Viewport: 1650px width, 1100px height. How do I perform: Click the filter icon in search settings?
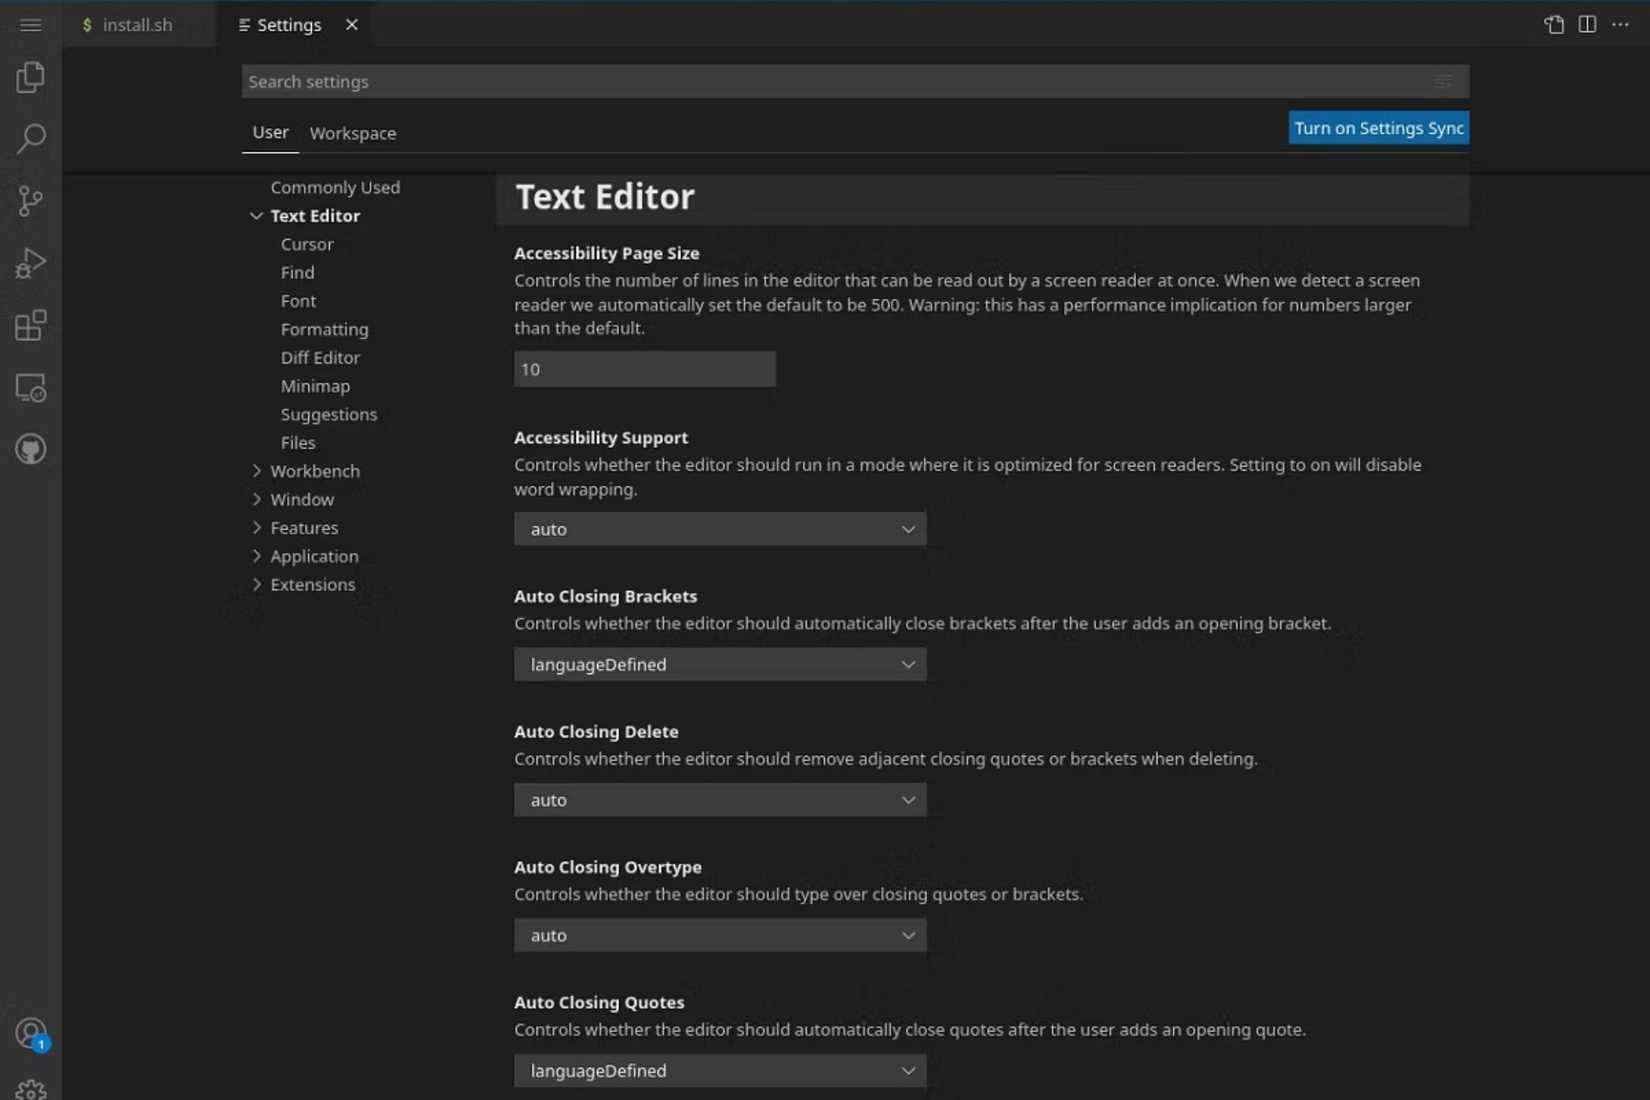[x=1443, y=81]
